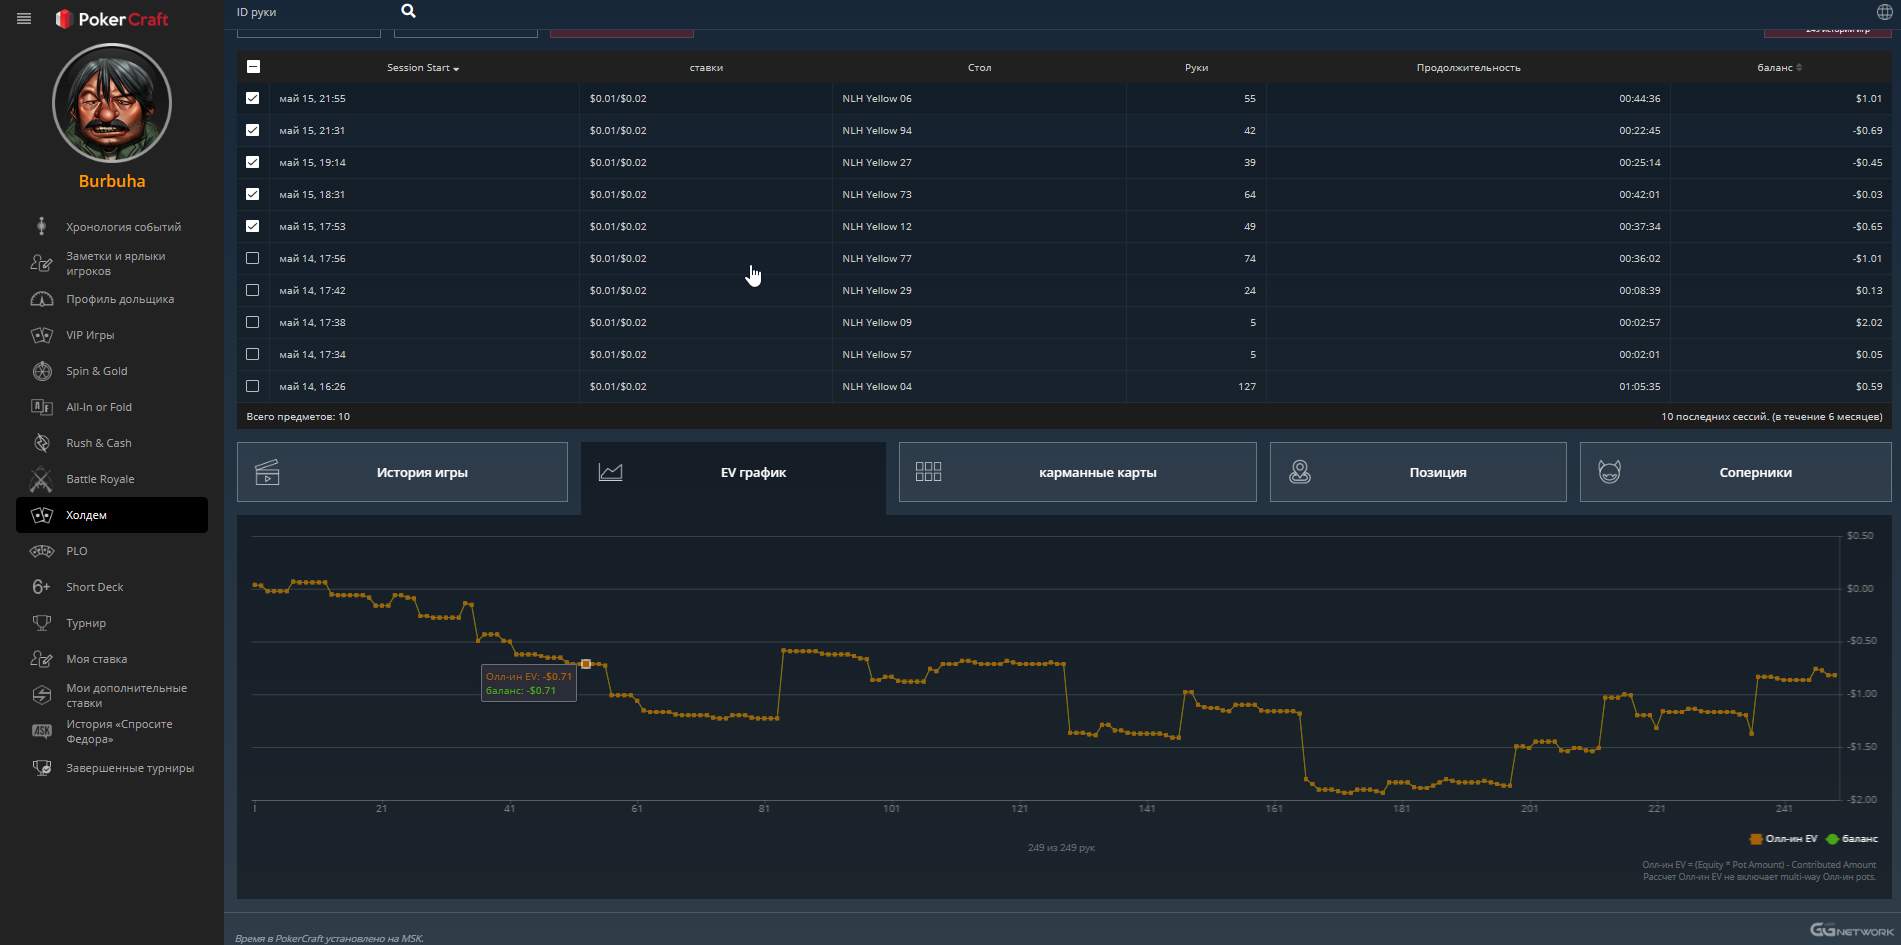The image size is (1901, 945).
Task: Click the Spin & Gold wheel icon
Action: [x=41, y=371]
